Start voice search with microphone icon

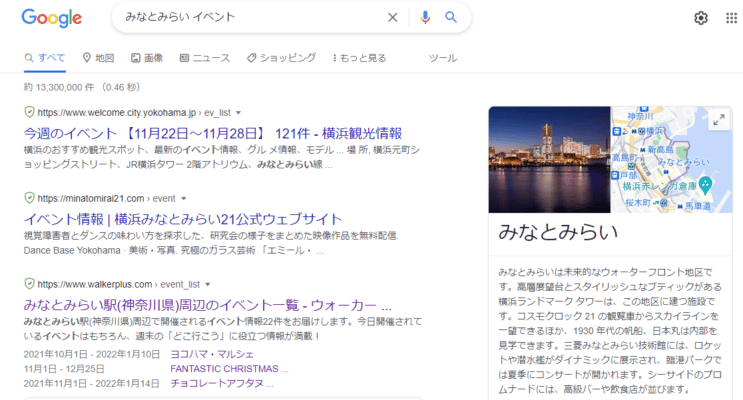(425, 18)
